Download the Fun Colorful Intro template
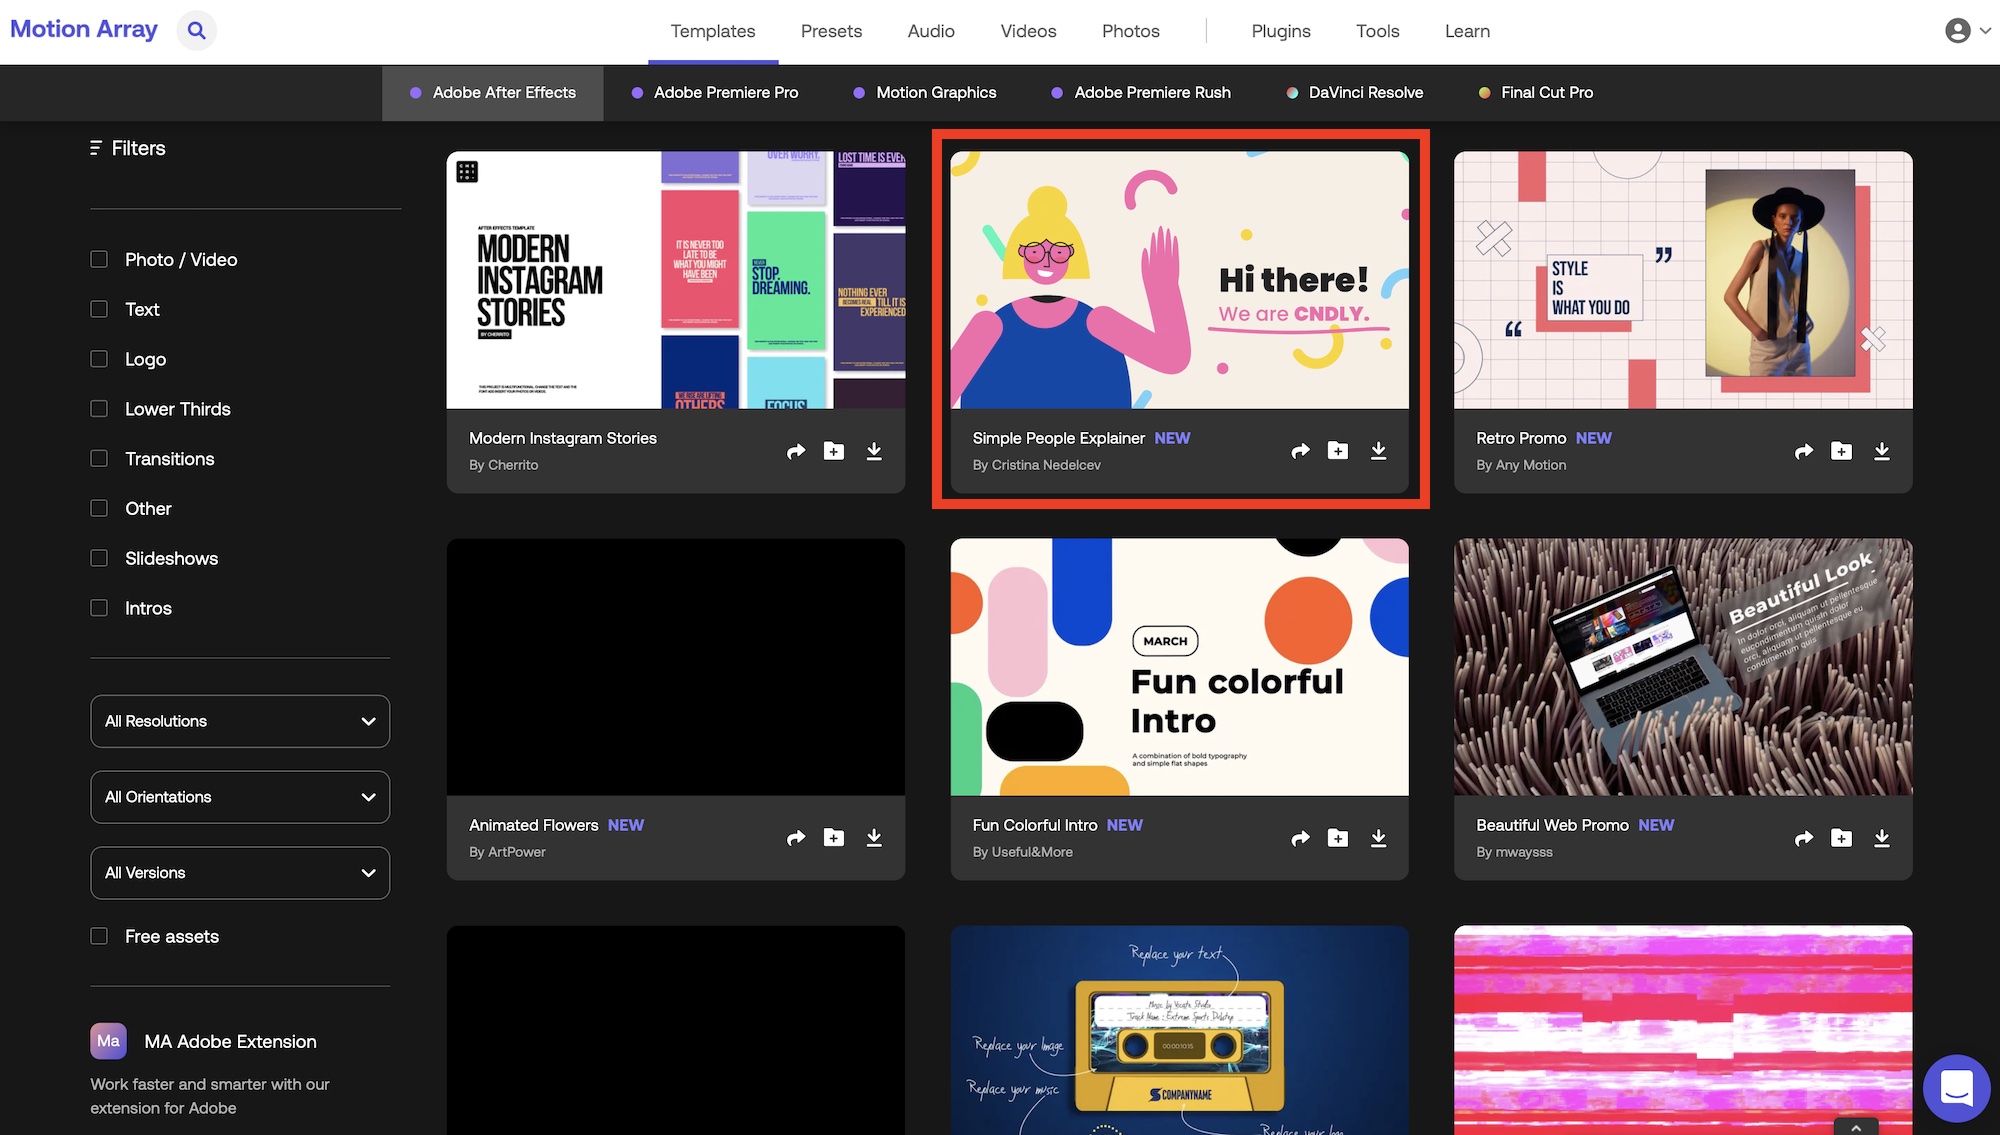 pyautogui.click(x=1378, y=838)
